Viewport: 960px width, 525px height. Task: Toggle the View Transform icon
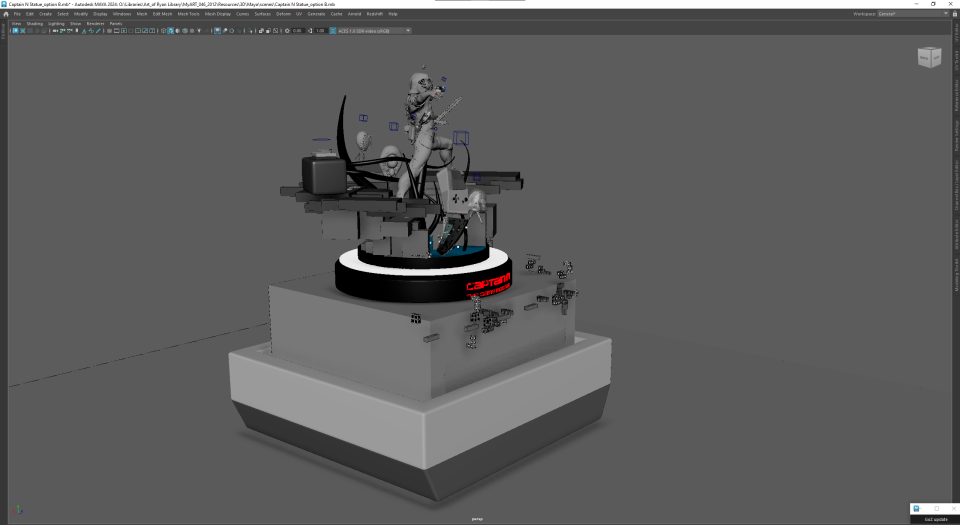click(x=332, y=31)
